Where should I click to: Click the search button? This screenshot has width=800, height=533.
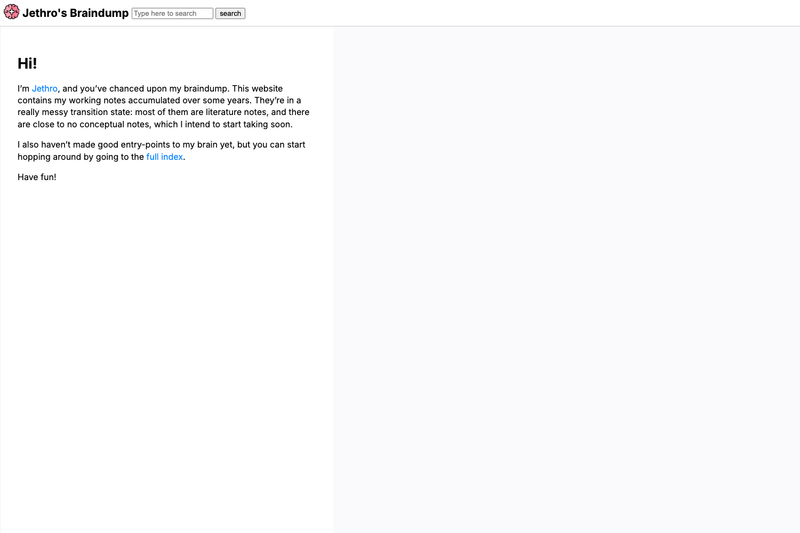pyautogui.click(x=230, y=13)
